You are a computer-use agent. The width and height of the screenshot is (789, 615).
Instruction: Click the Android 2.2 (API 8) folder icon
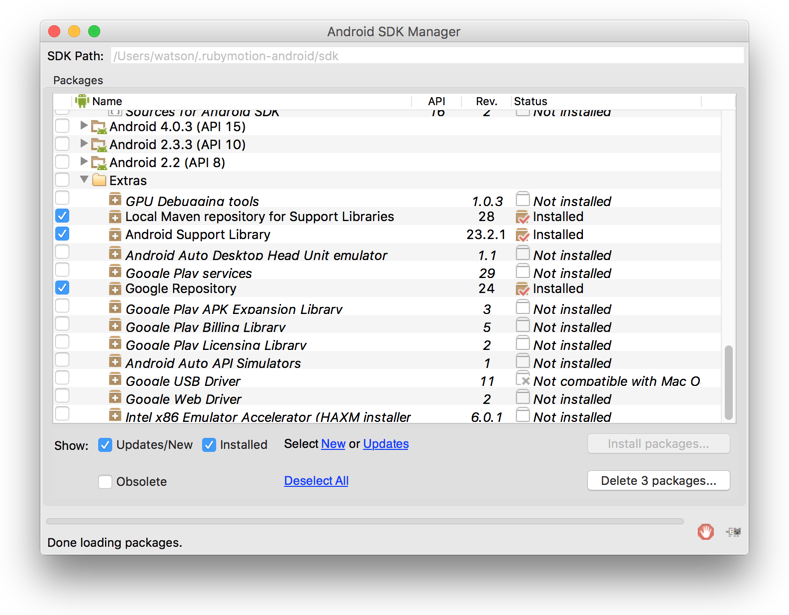[99, 163]
